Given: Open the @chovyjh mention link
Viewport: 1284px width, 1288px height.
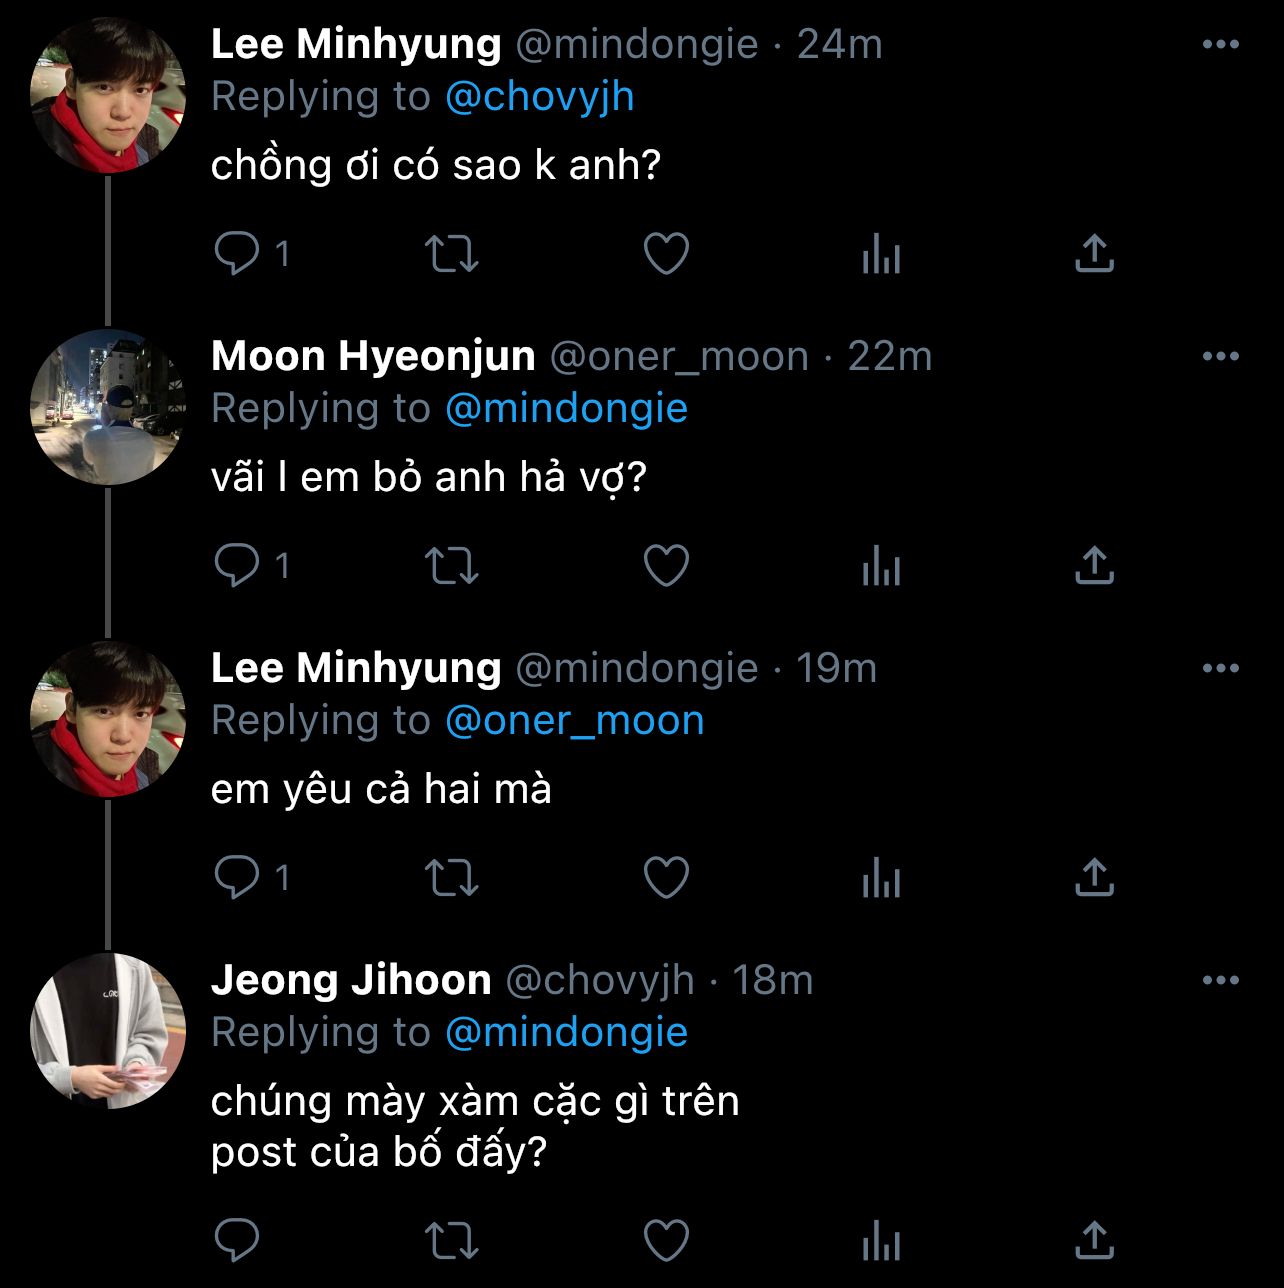Looking at the screenshot, I should coord(539,97).
